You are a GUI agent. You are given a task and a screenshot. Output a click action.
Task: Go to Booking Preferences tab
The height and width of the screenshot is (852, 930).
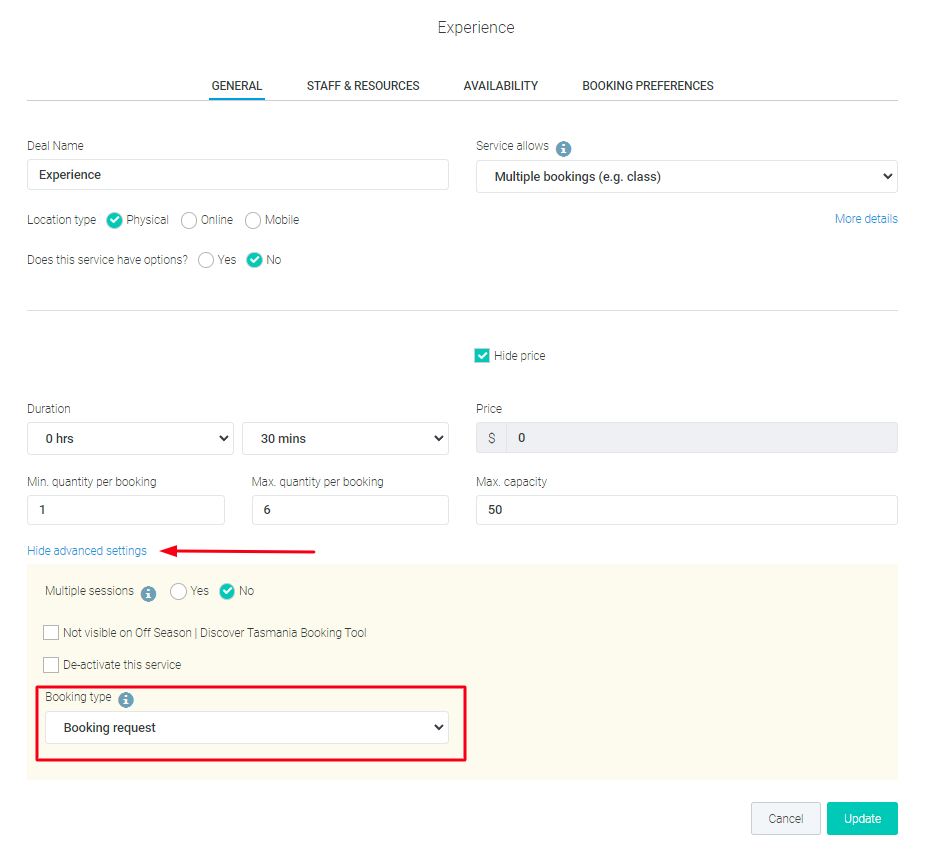pos(648,86)
